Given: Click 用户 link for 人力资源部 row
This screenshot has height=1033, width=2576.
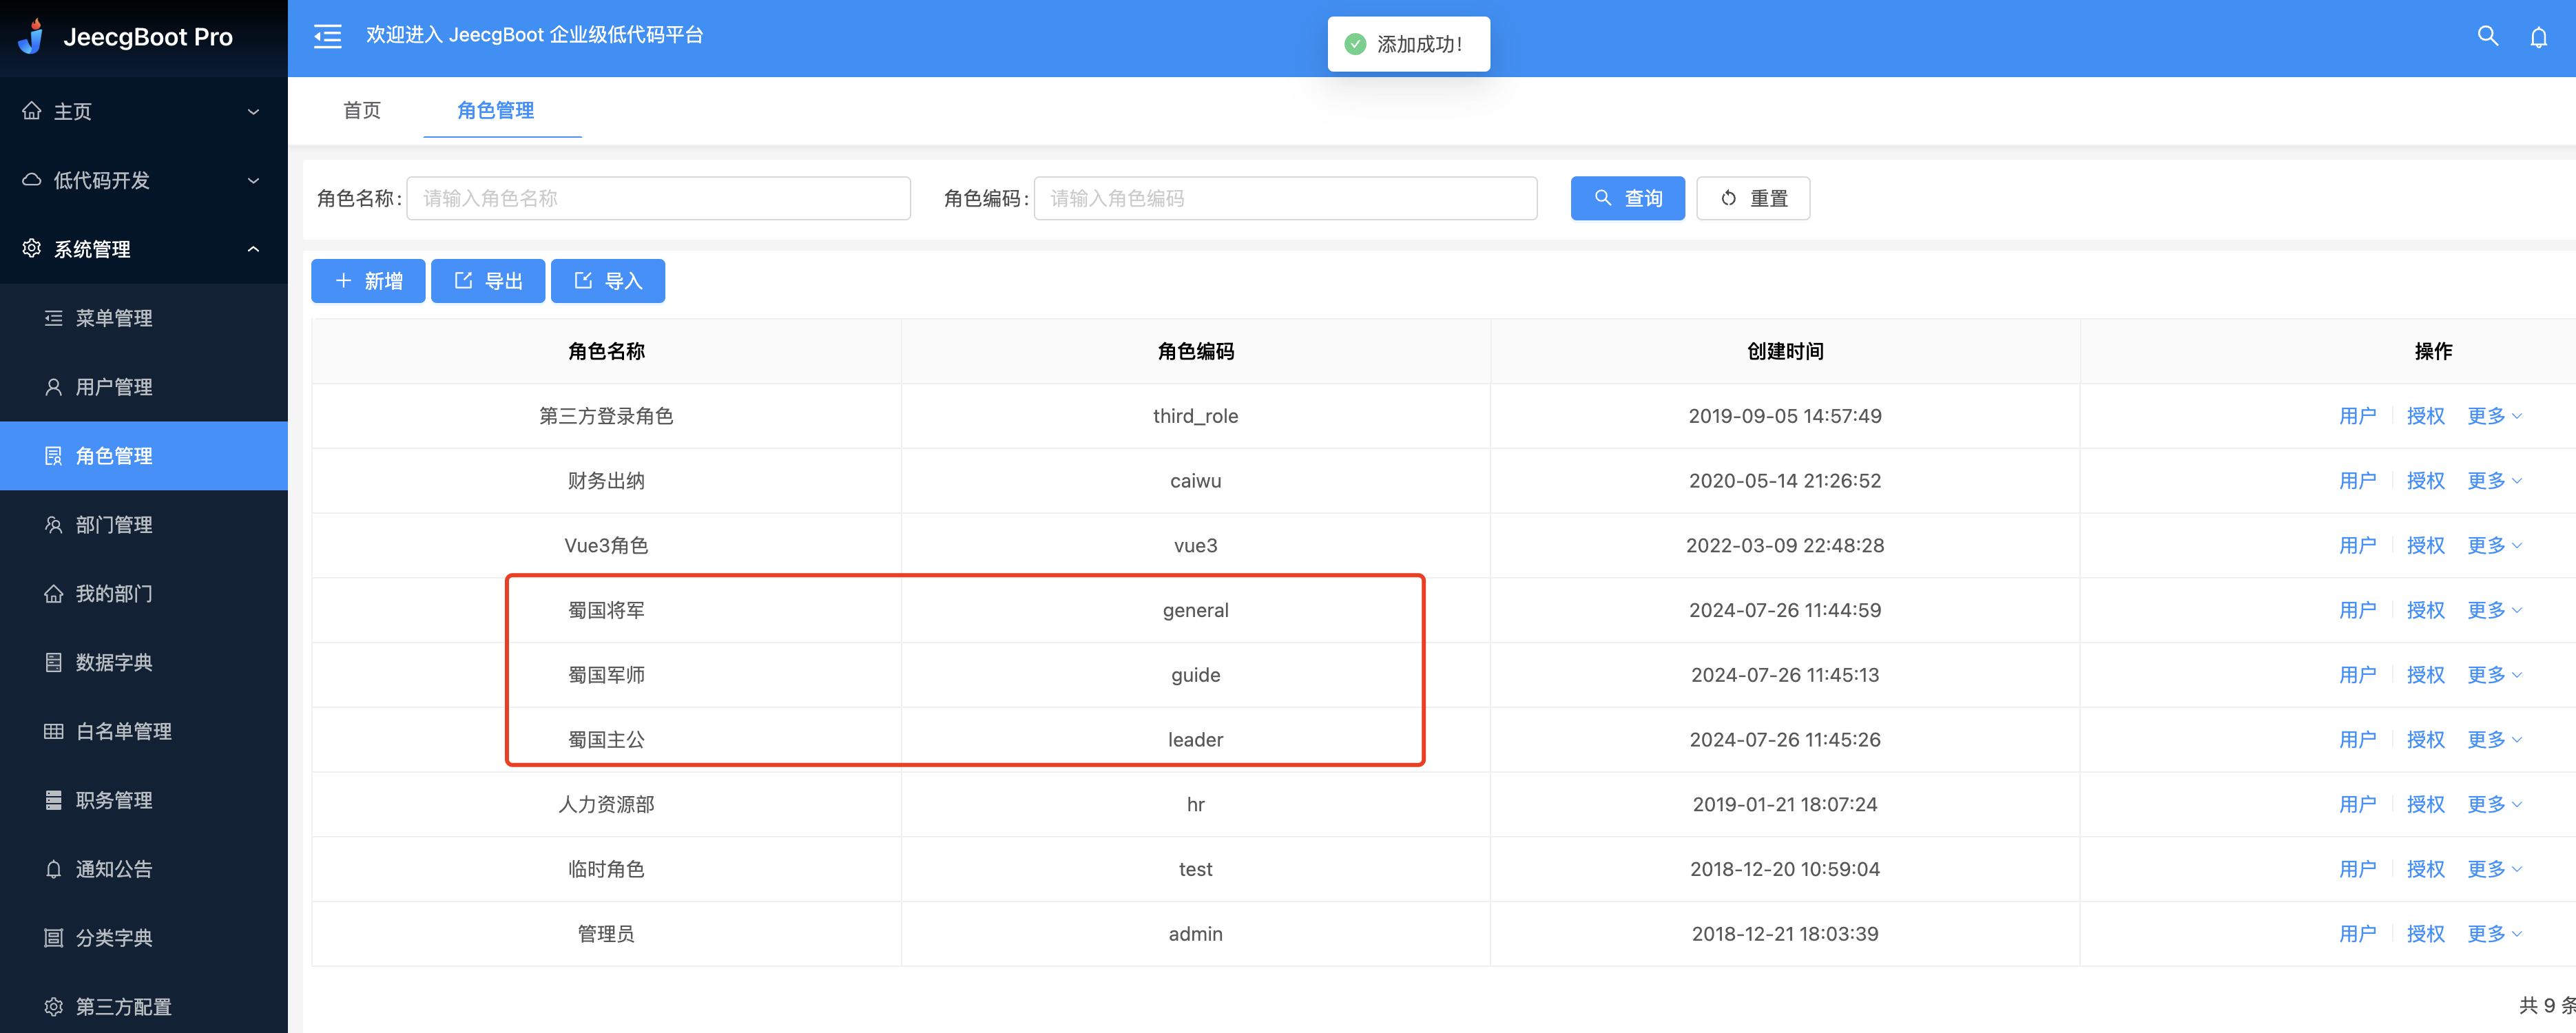Looking at the screenshot, I should point(2357,804).
